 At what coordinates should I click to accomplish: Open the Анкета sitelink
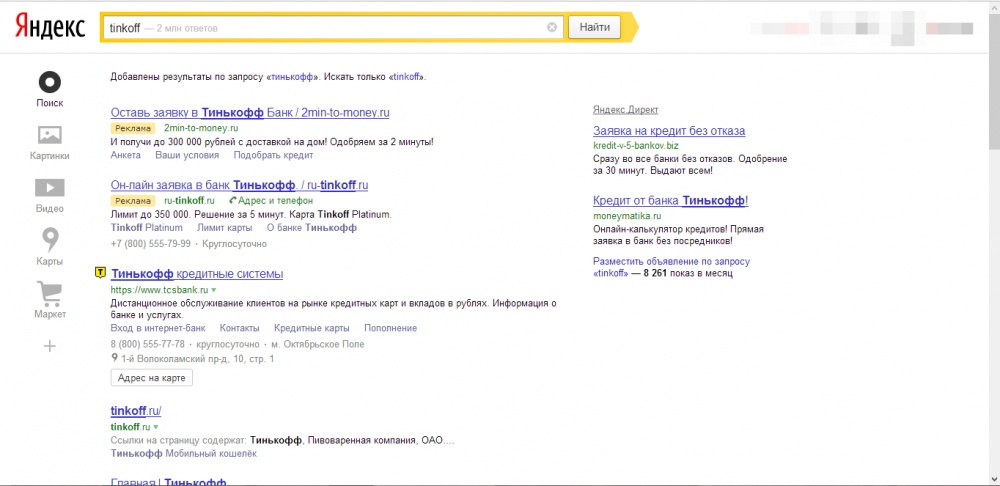click(x=126, y=155)
